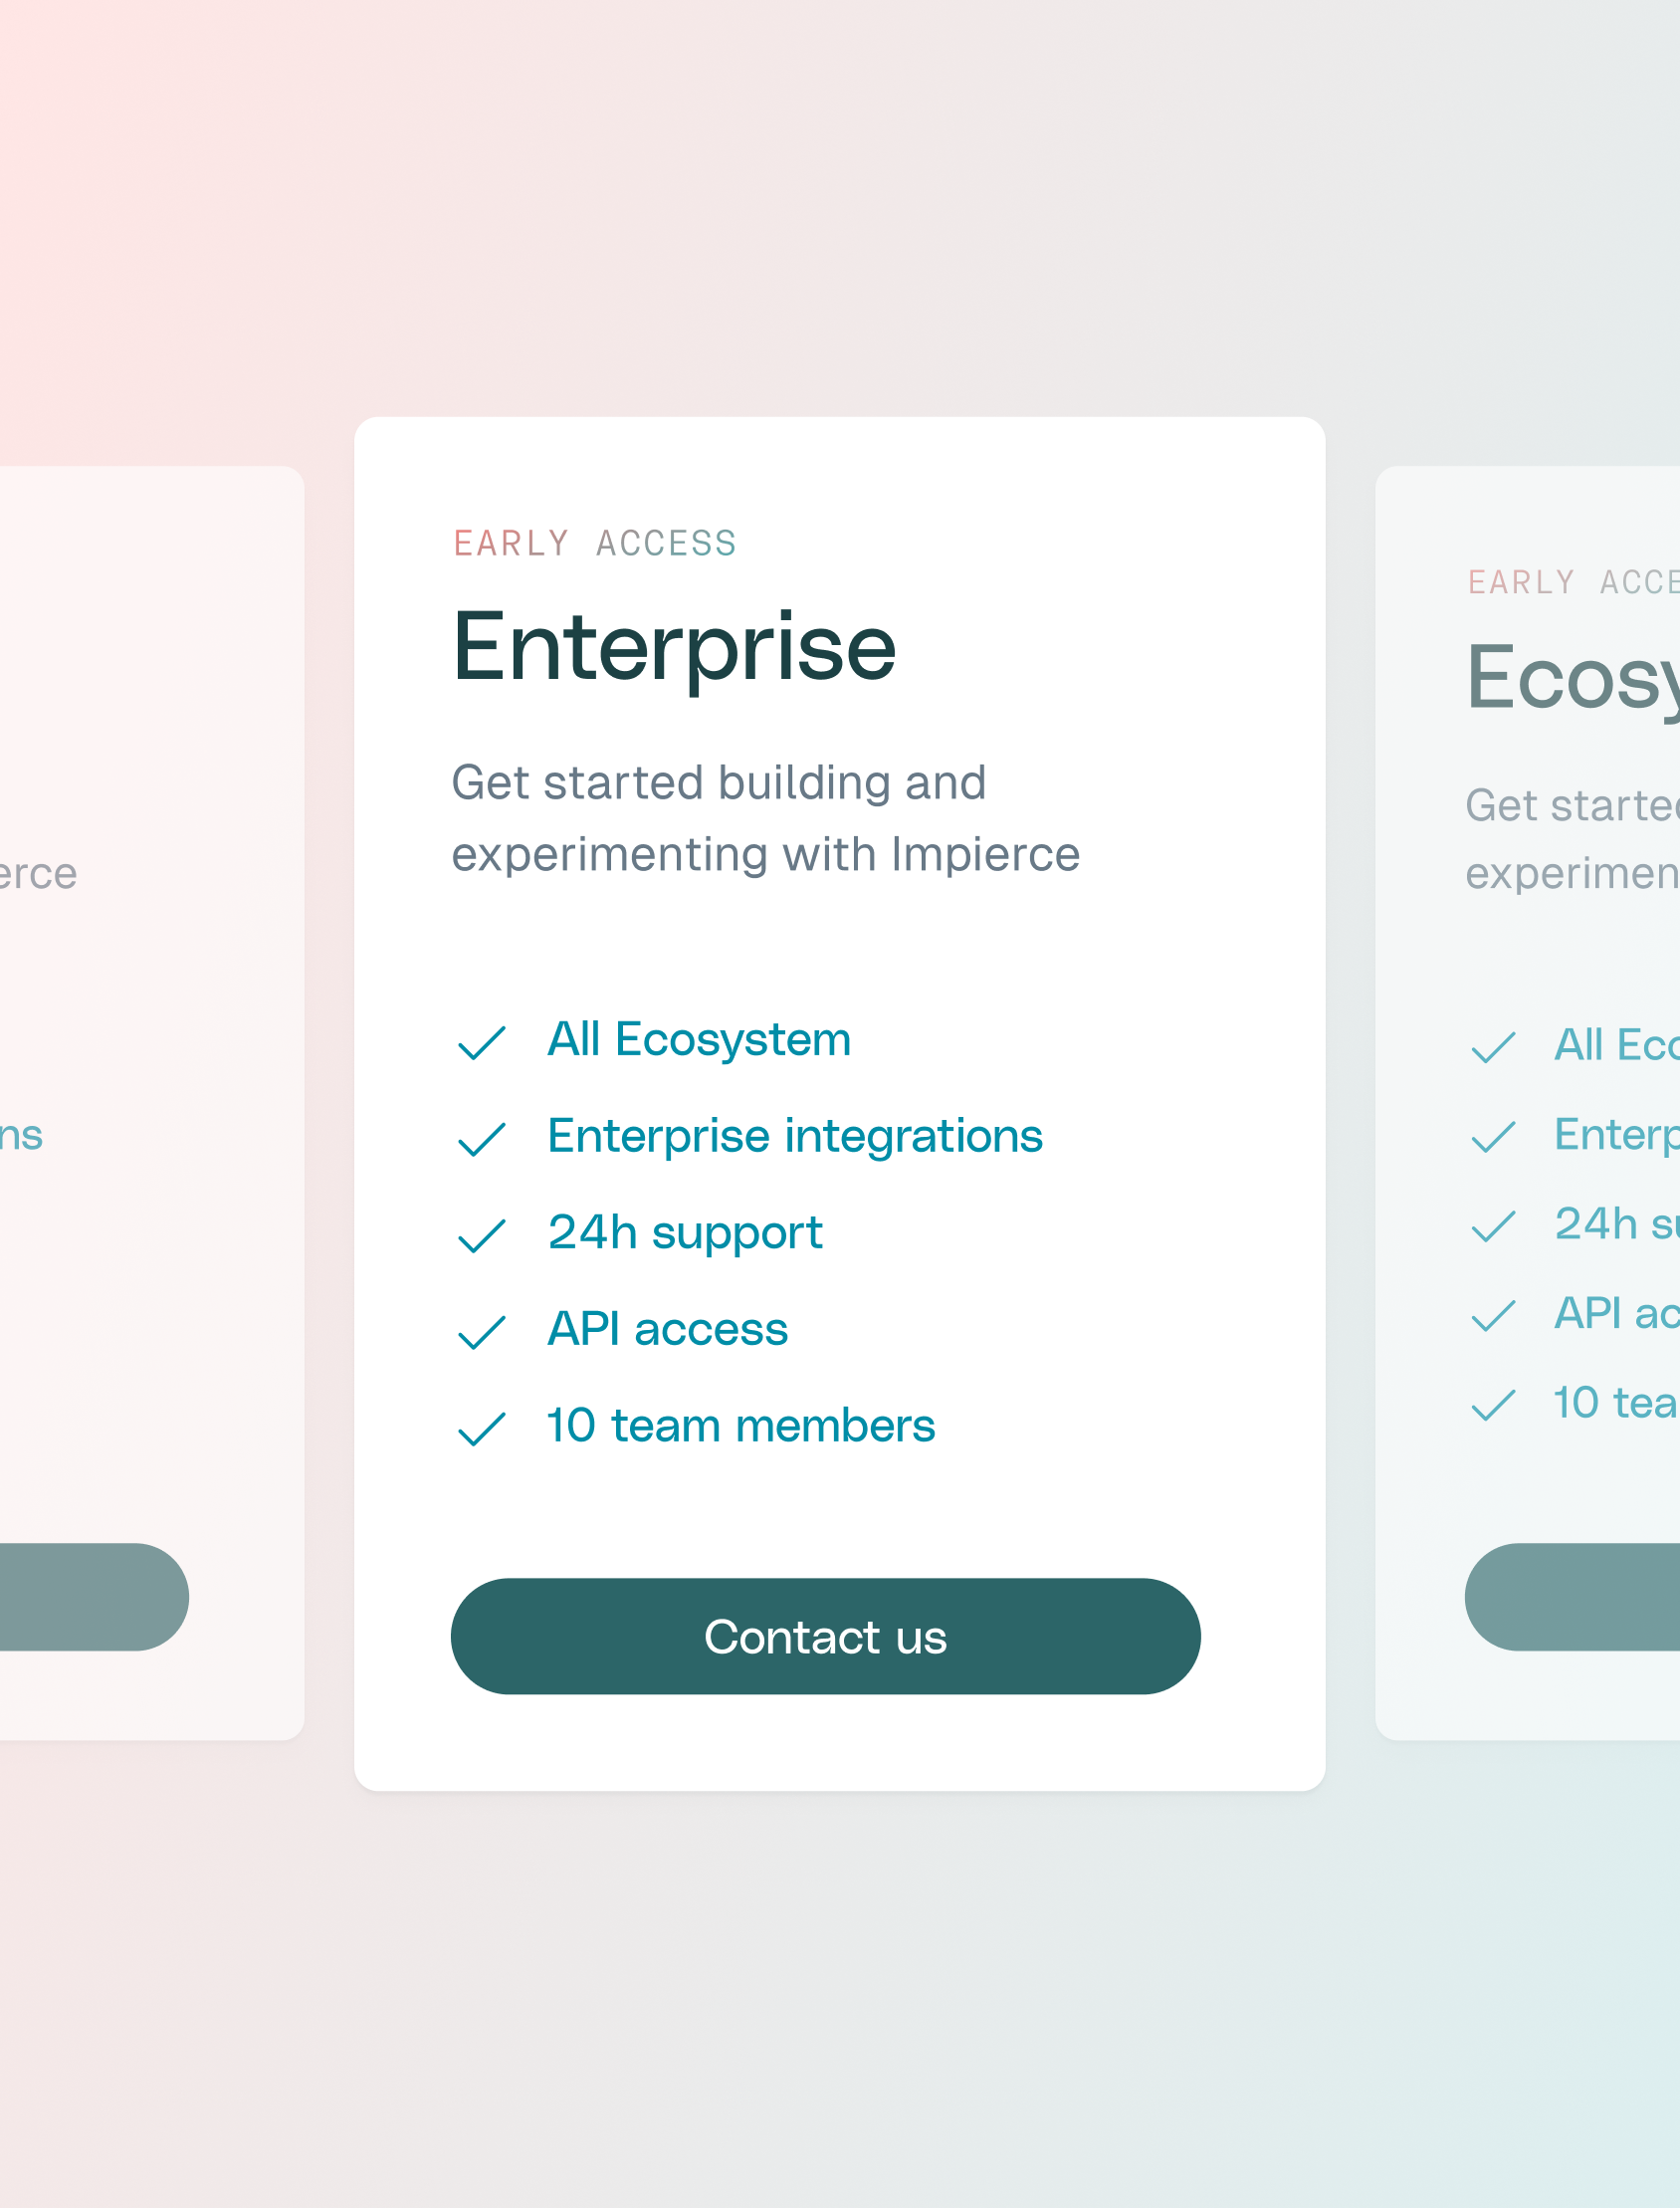Click the checkmark beside All Ecosystem
Viewport: 1680px width, 2208px height.
481,1043
